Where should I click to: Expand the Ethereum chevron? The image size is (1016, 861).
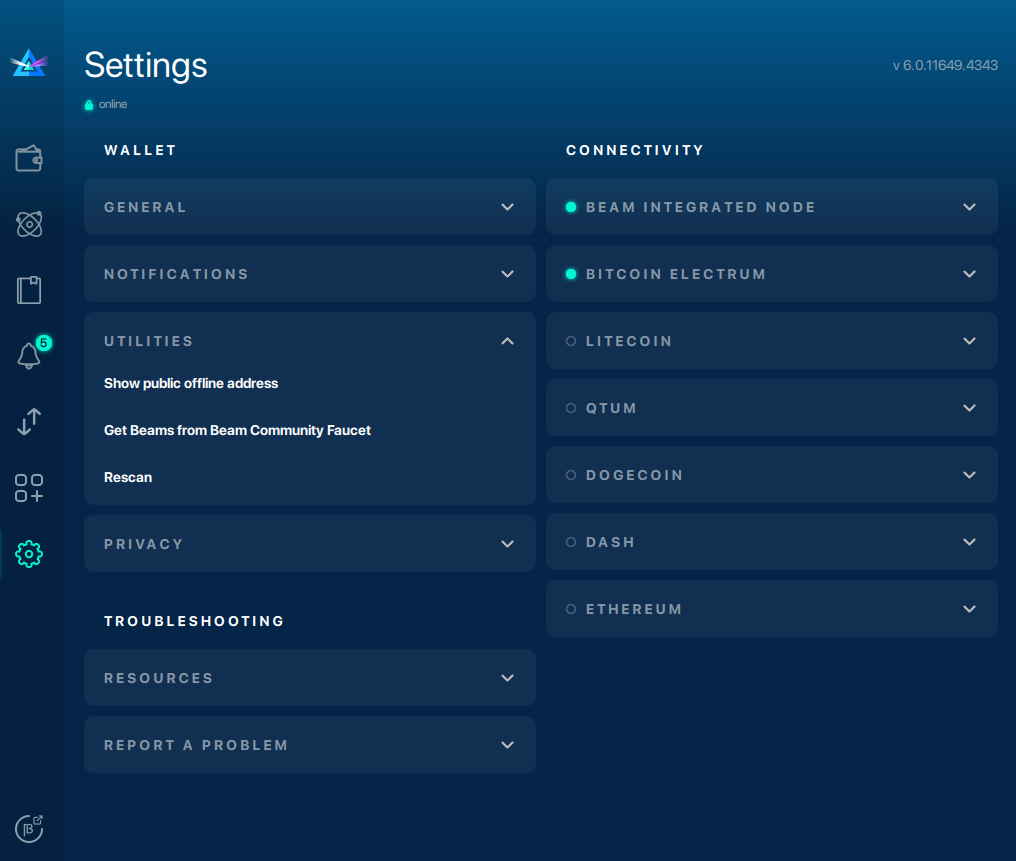click(969, 609)
